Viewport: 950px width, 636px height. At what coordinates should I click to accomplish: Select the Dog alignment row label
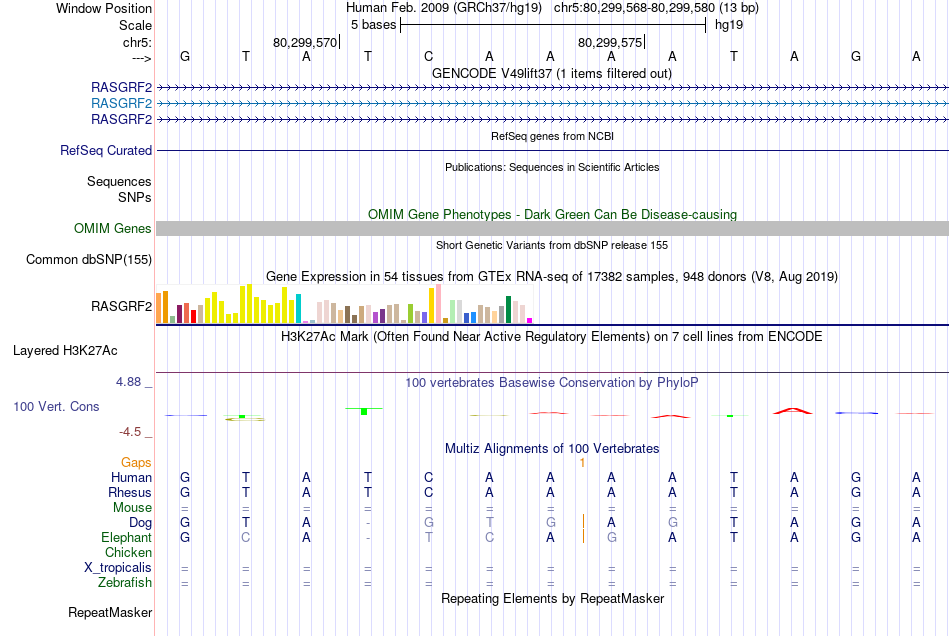pyautogui.click(x=141, y=522)
